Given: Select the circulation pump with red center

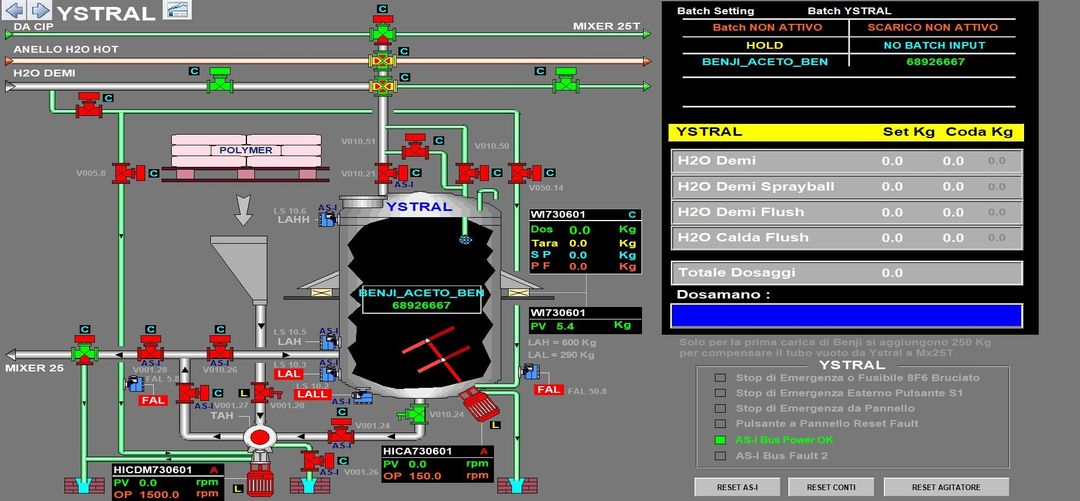Looking at the screenshot, I should [259, 436].
